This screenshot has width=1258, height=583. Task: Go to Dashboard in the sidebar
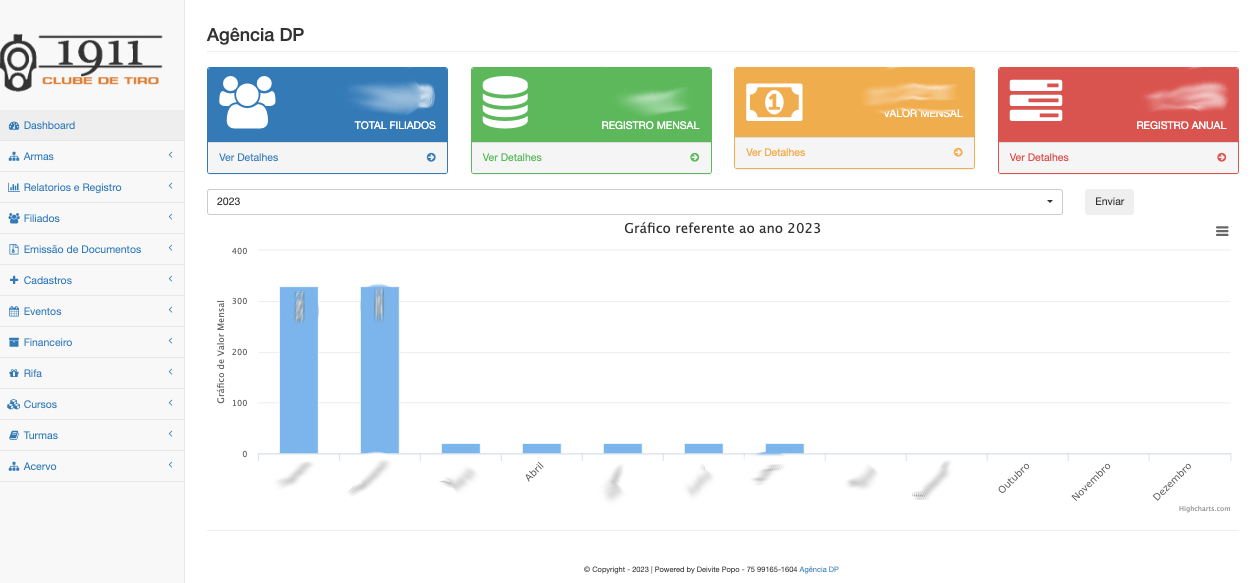(49, 125)
